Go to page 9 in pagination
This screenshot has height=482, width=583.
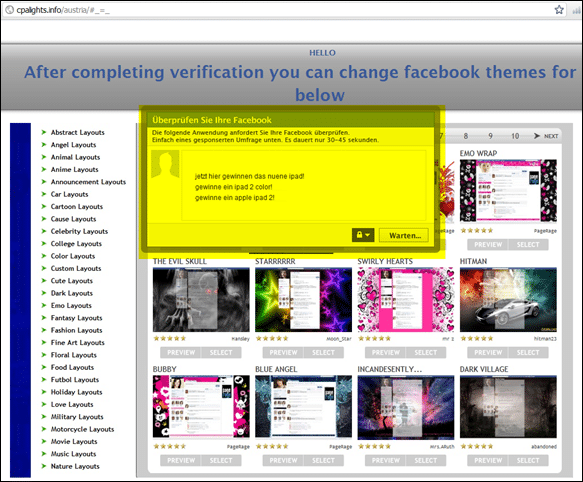click(x=490, y=136)
